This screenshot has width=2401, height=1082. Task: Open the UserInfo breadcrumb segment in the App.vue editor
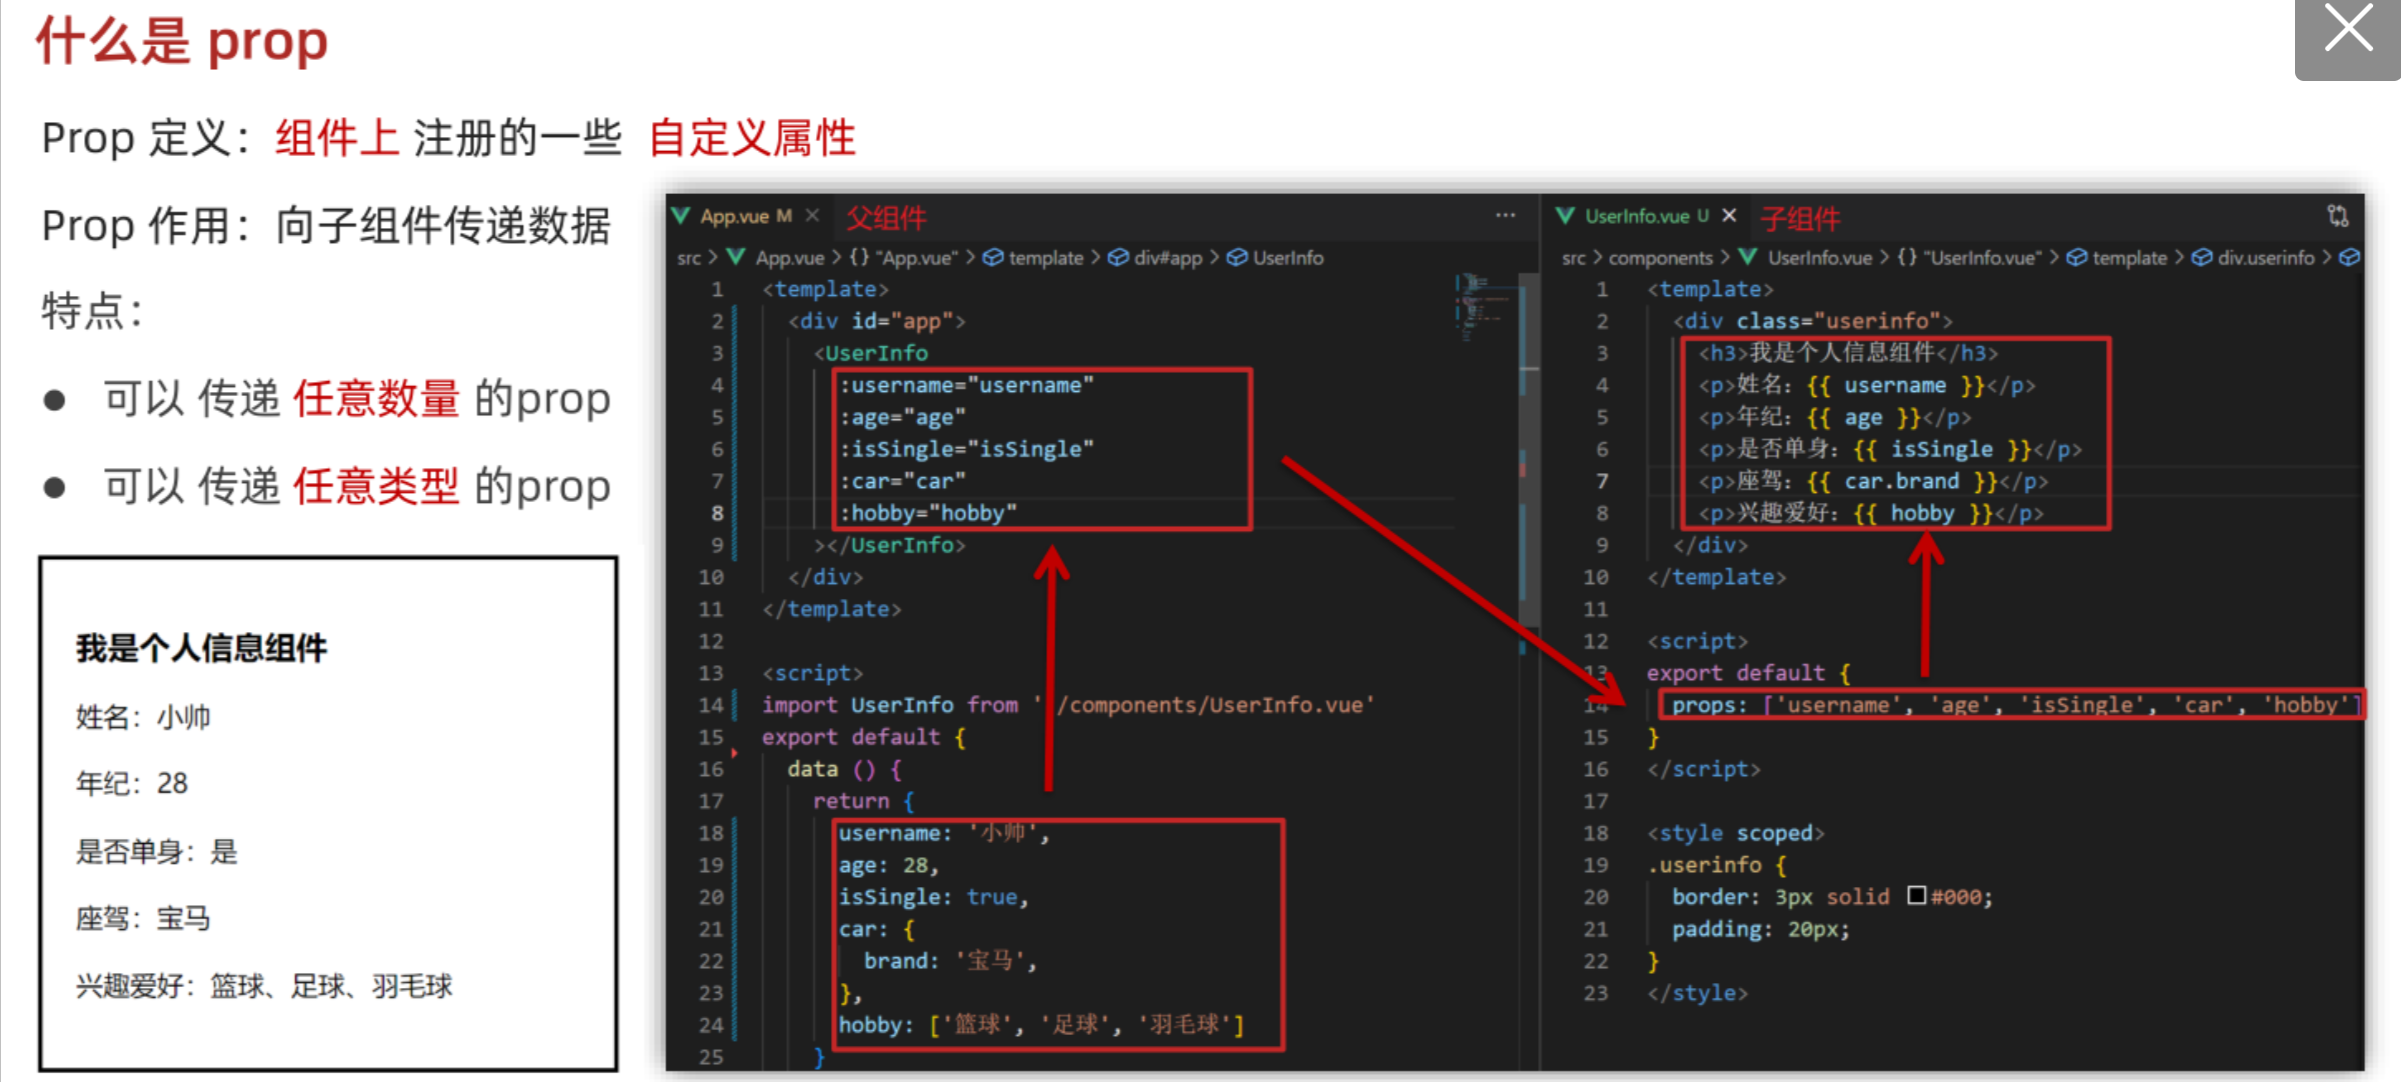[1288, 258]
